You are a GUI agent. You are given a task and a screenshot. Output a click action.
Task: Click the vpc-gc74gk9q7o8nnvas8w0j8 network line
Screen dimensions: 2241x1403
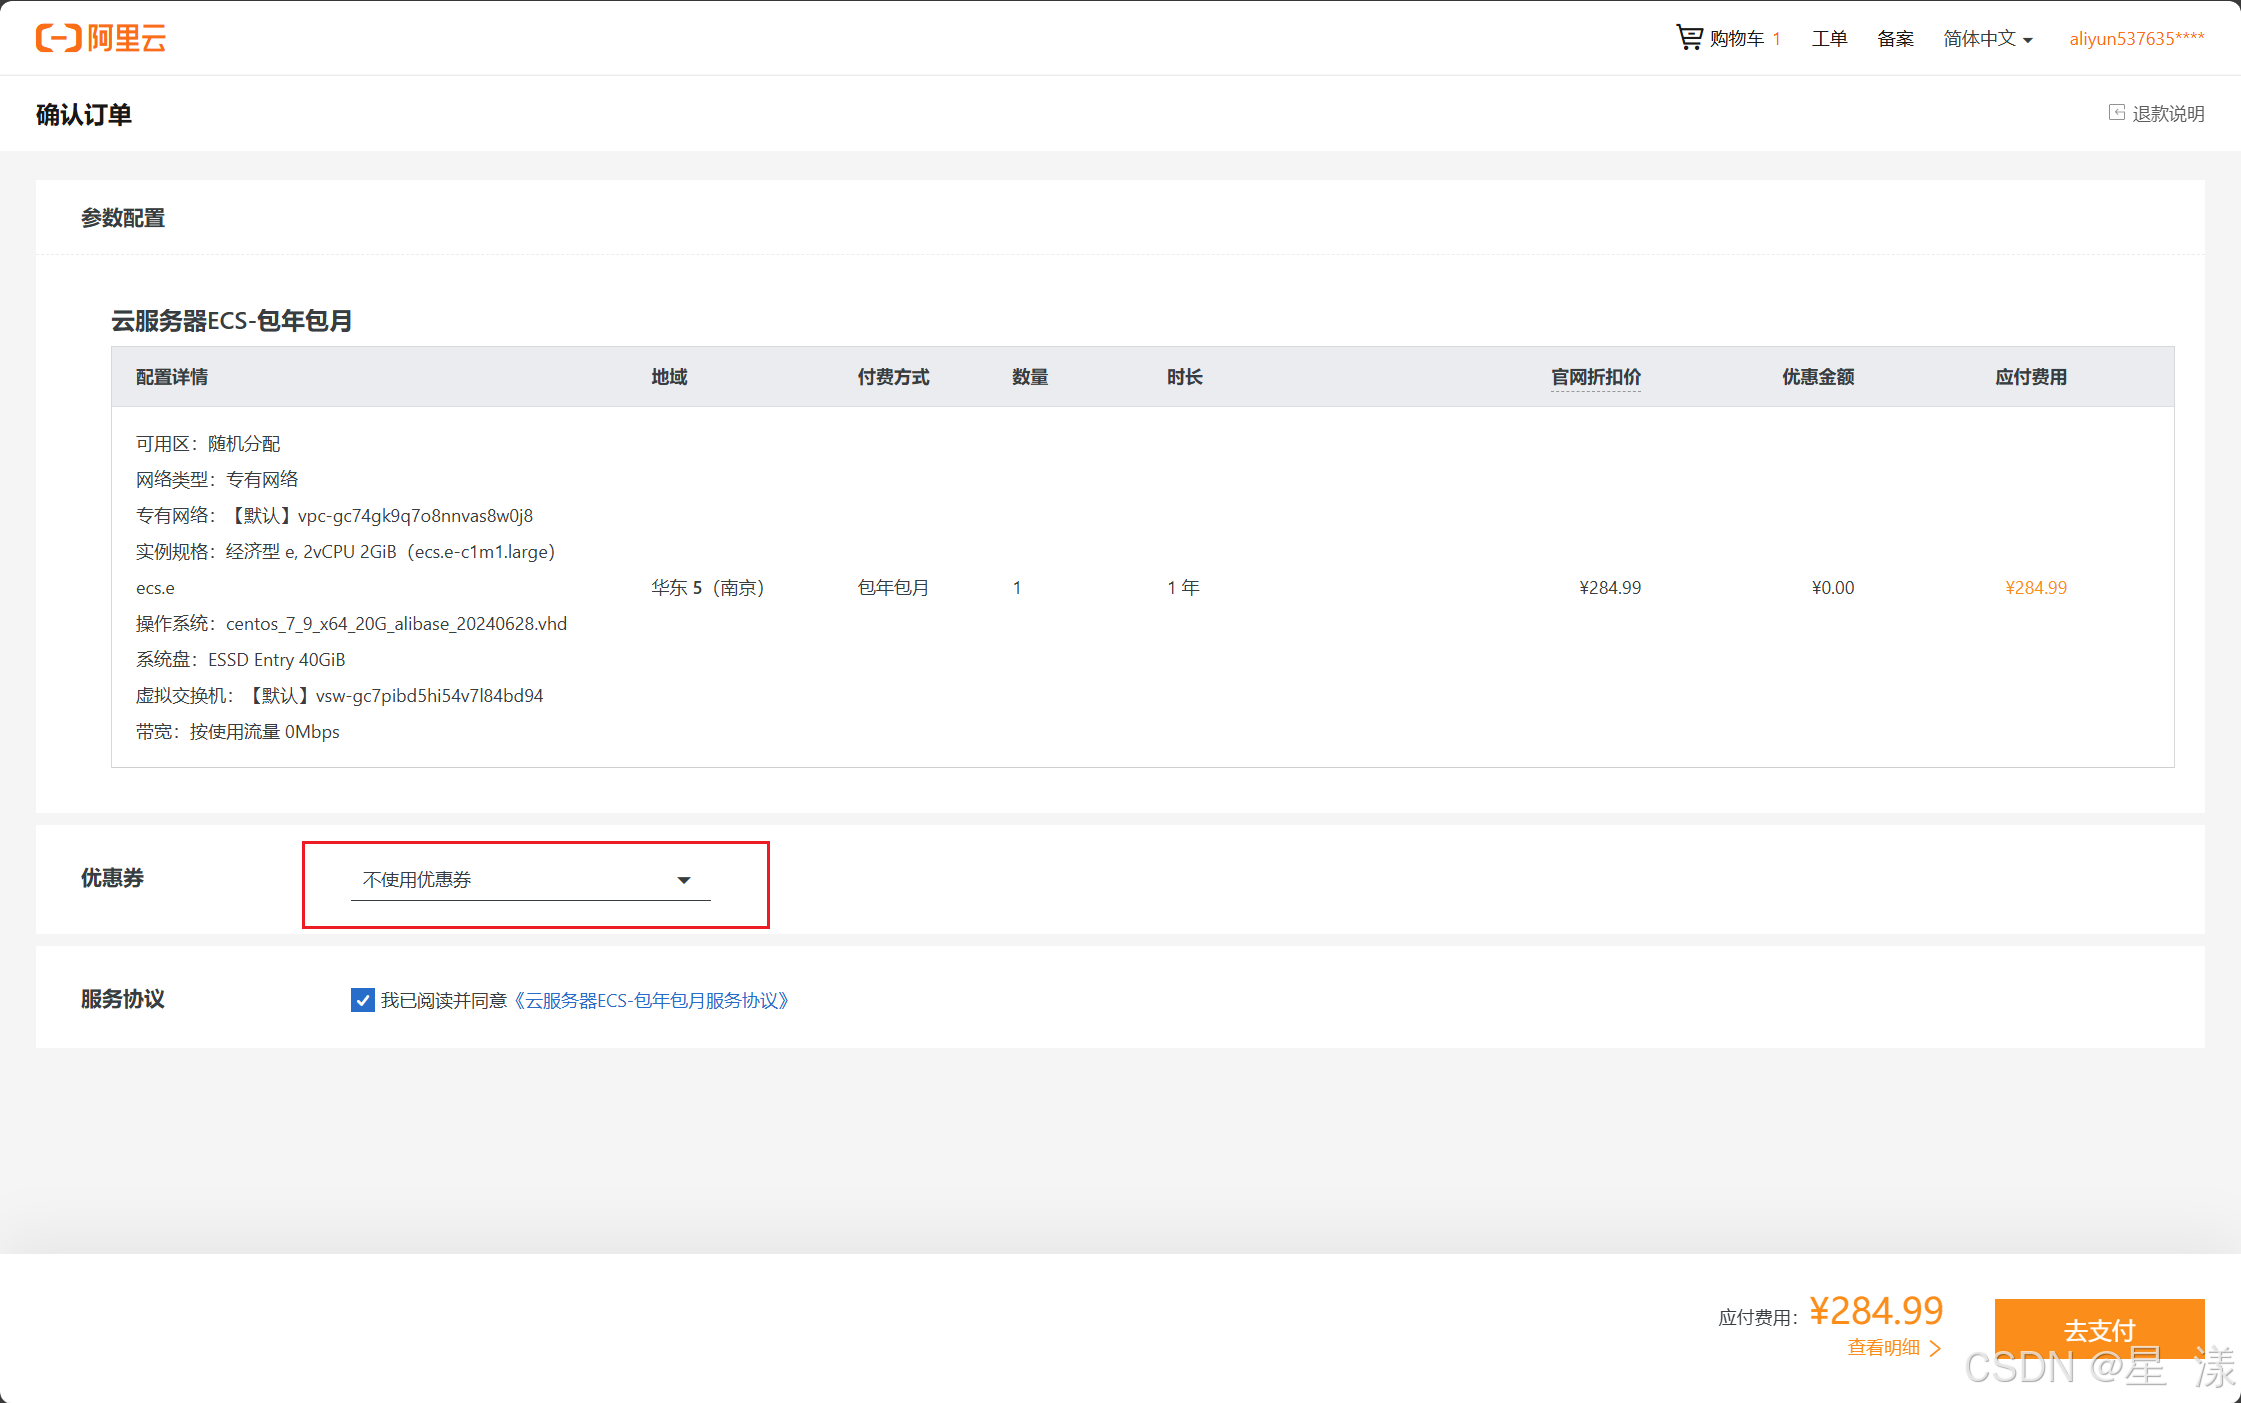click(x=334, y=515)
